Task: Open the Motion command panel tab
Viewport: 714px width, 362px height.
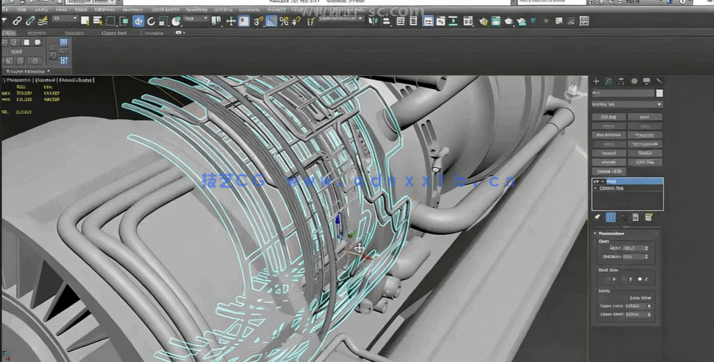Action: click(634, 81)
